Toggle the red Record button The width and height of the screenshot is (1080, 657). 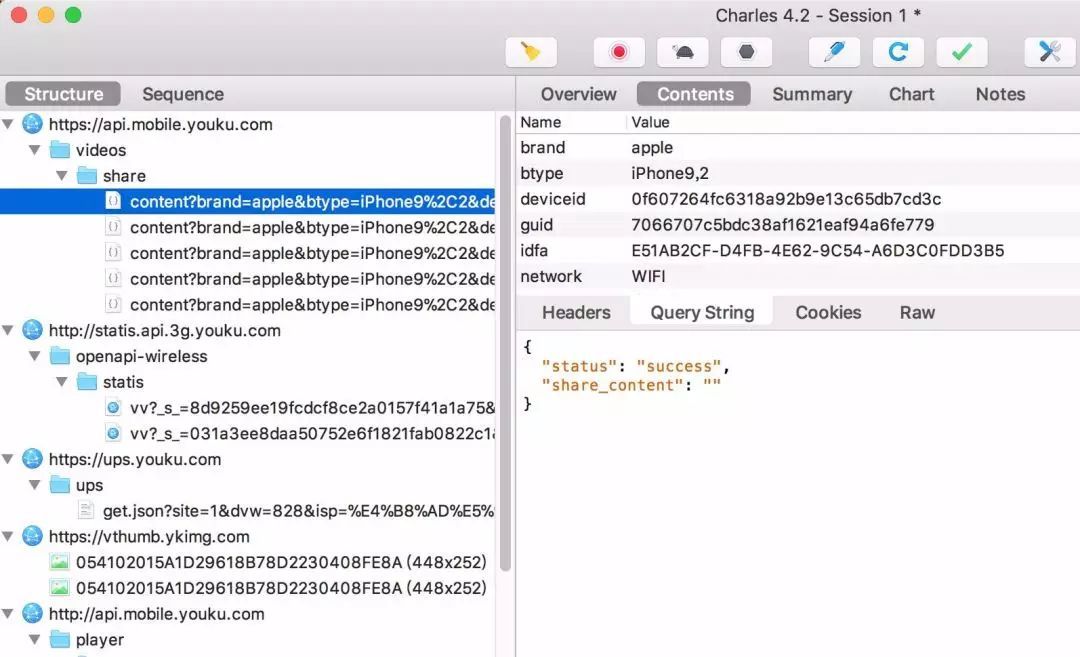pos(619,52)
